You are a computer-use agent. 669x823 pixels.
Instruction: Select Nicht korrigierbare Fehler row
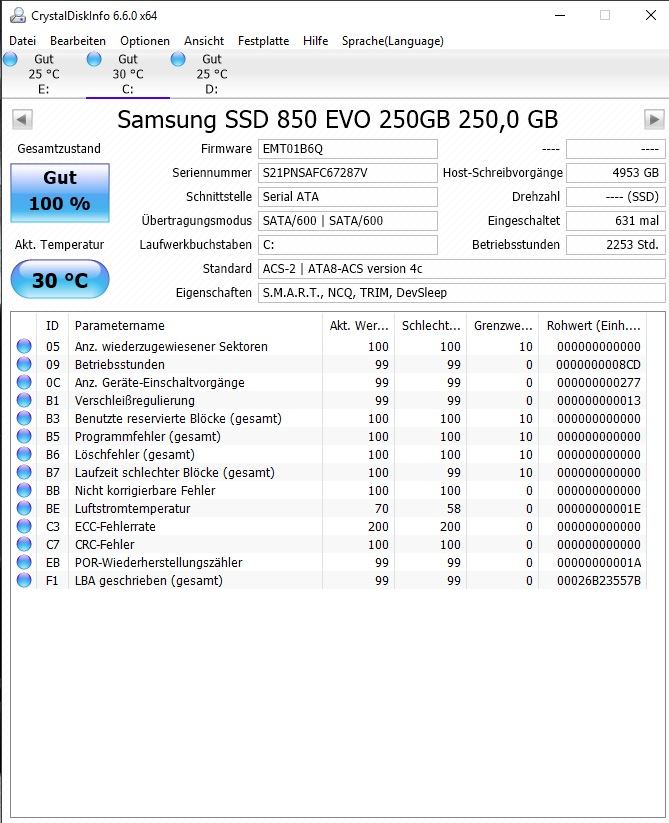329,490
